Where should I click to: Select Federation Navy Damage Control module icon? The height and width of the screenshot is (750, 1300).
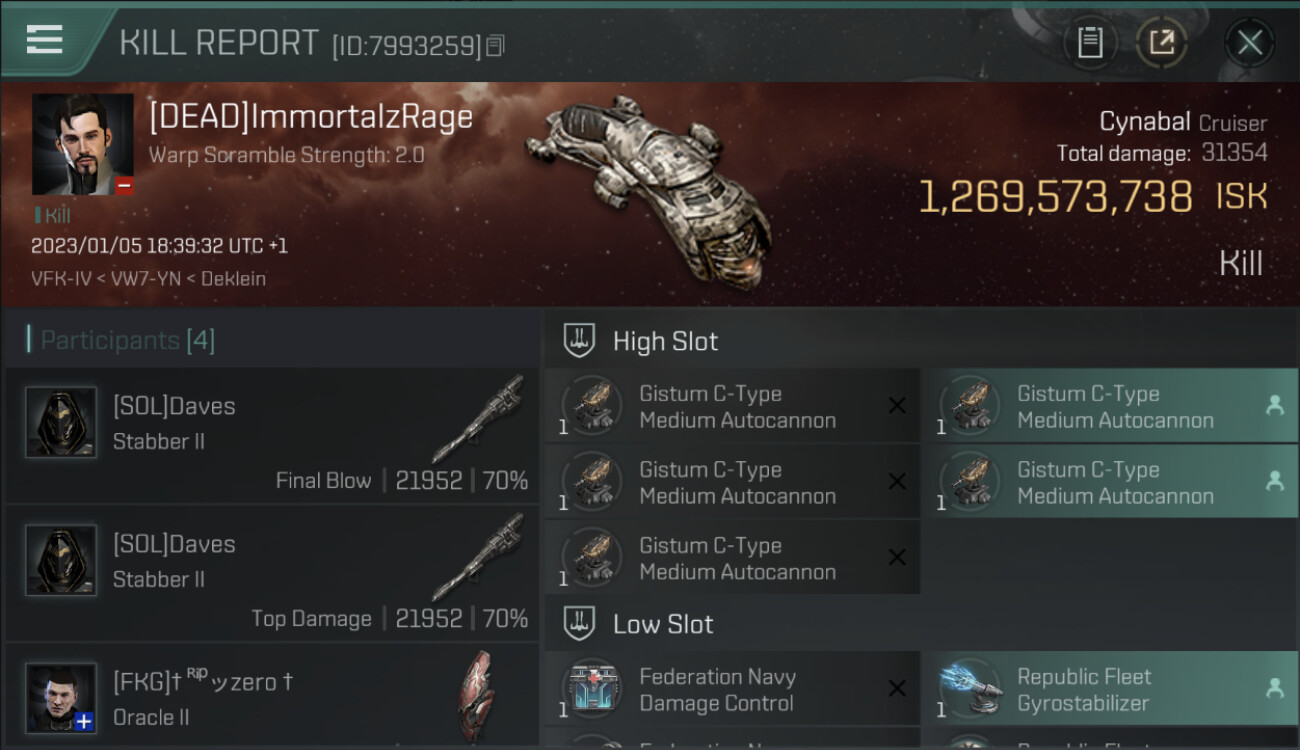[591, 689]
